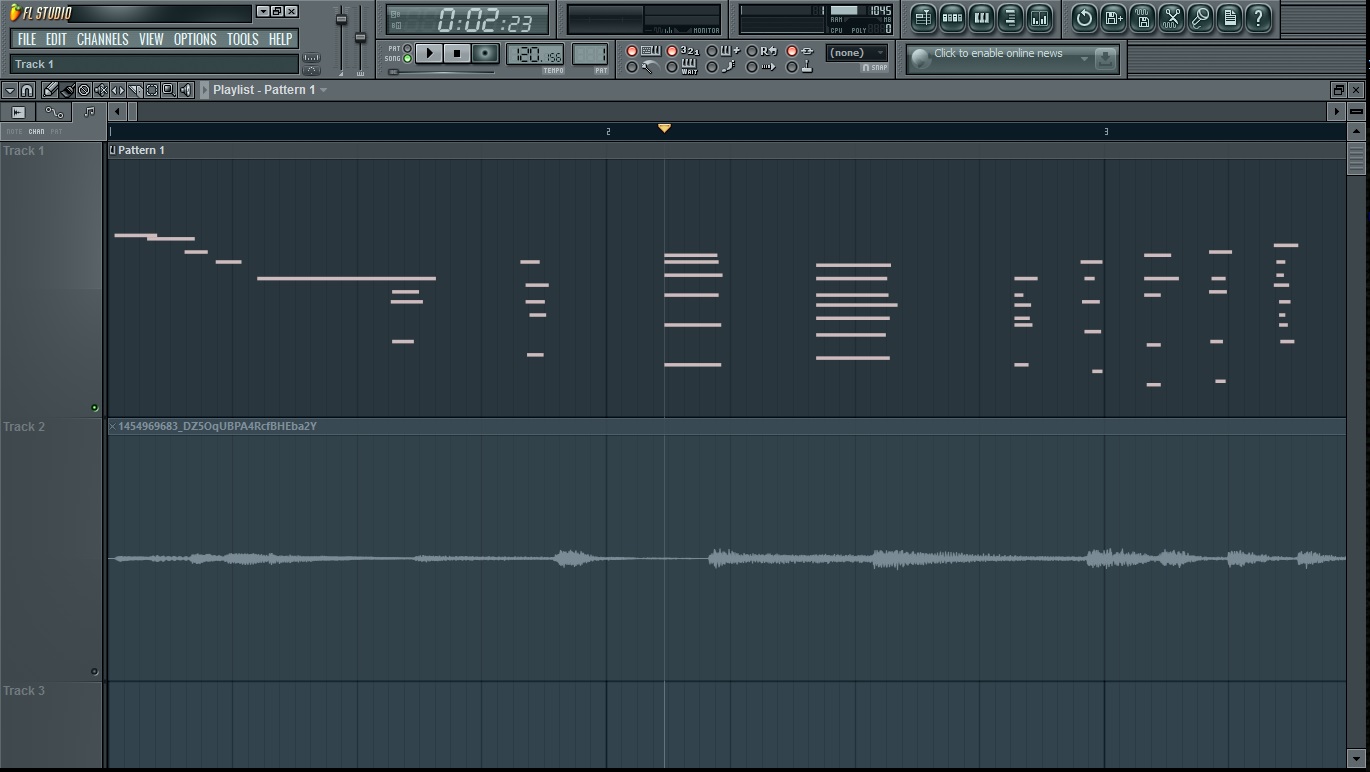1370x772 pixels.
Task: Open the Piano Roll window
Action: (981, 17)
